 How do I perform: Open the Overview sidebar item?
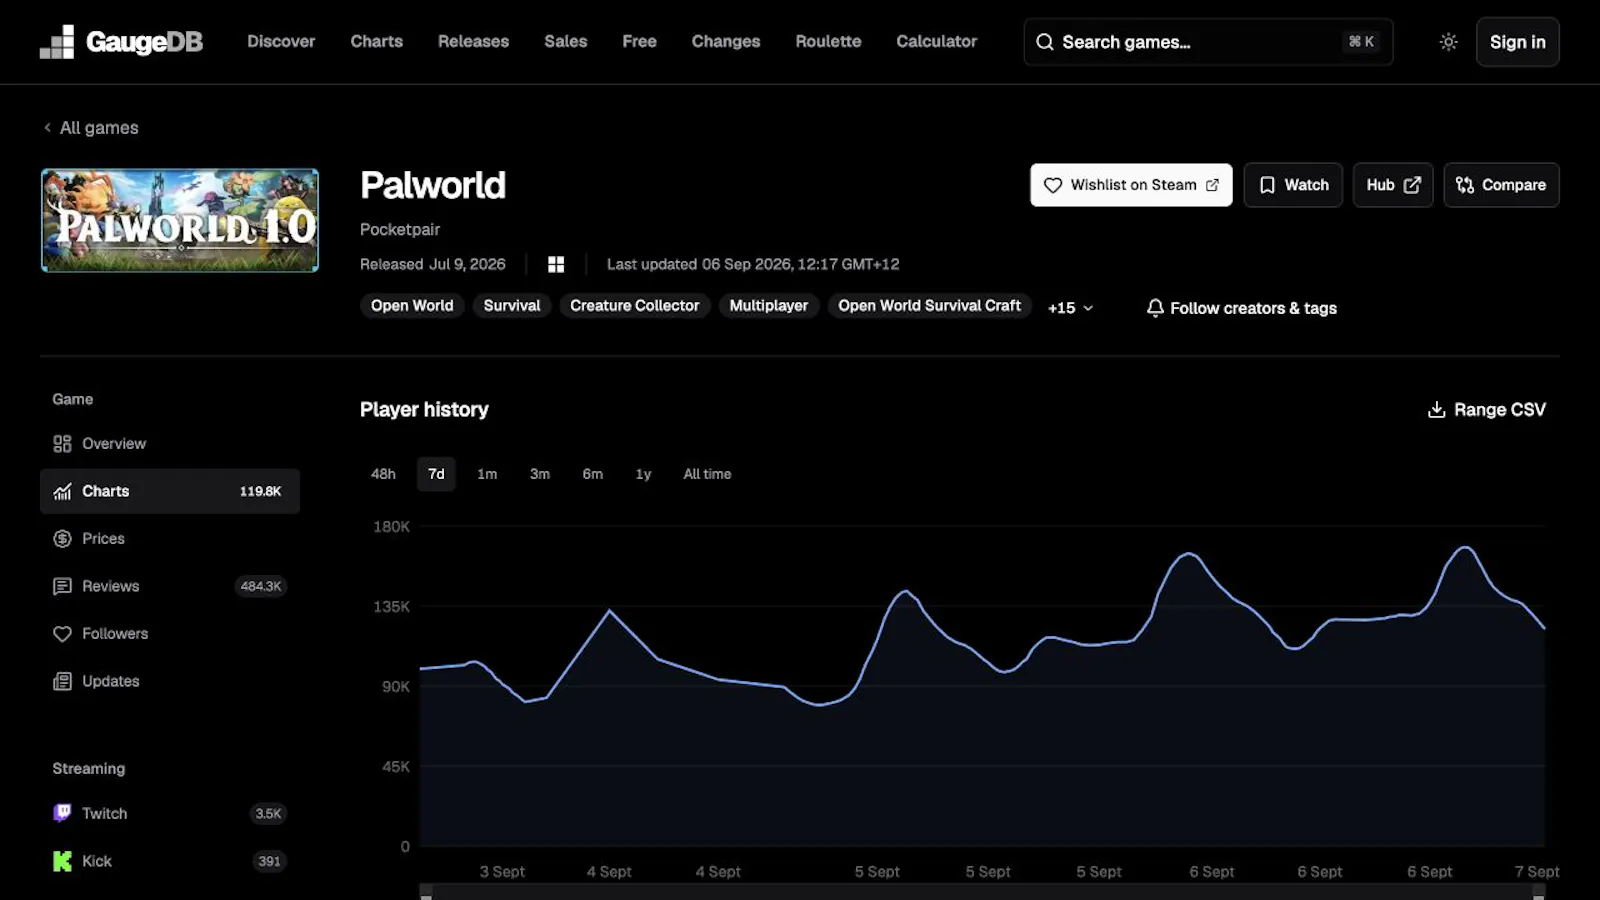pos(170,444)
